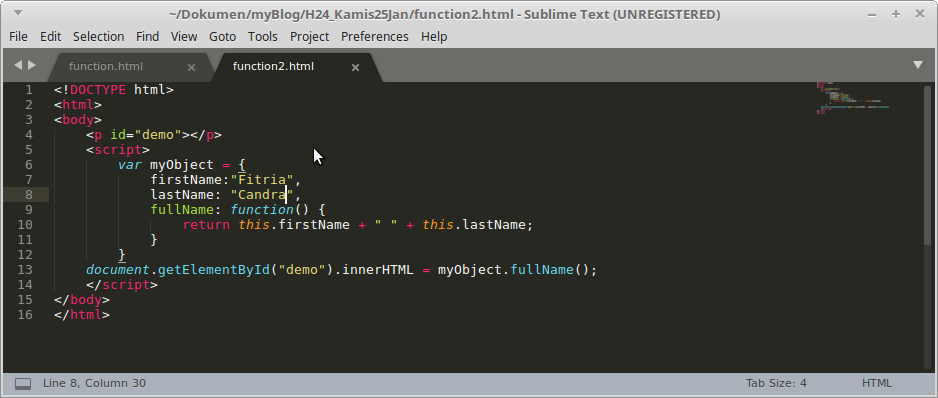Click line number 6 in gutter
Image resolution: width=938 pixels, height=398 pixels.
(x=29, y=165)
